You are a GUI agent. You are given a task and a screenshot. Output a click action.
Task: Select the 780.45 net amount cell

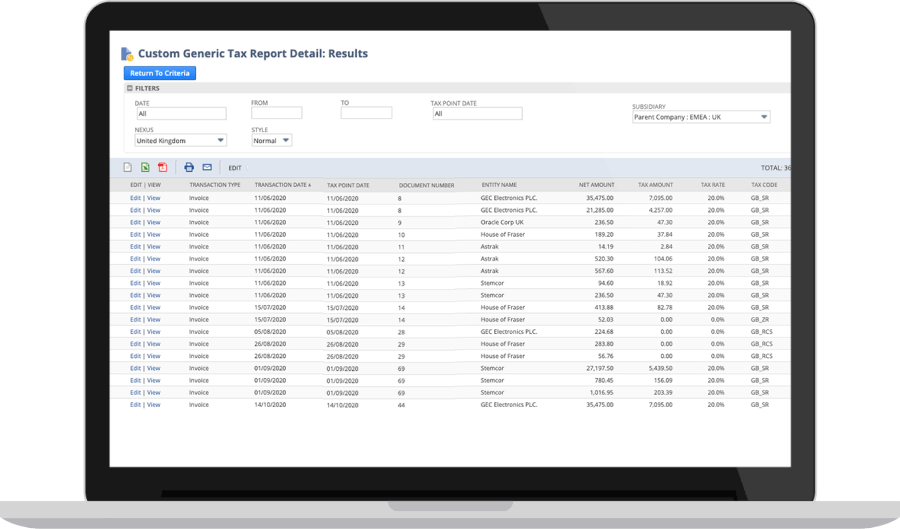coord(604,380)
